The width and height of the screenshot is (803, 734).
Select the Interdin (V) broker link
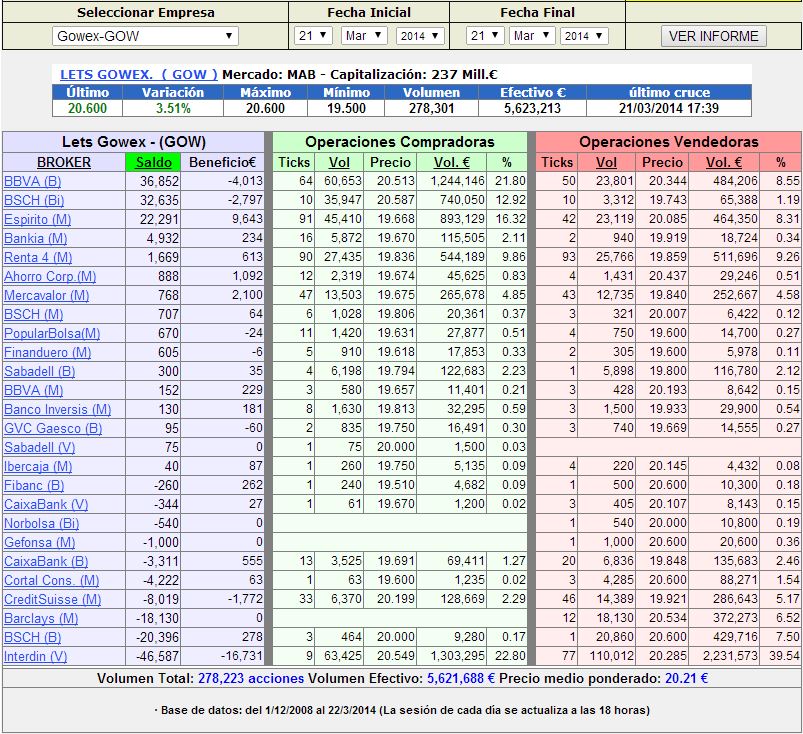tap(36, 656)
